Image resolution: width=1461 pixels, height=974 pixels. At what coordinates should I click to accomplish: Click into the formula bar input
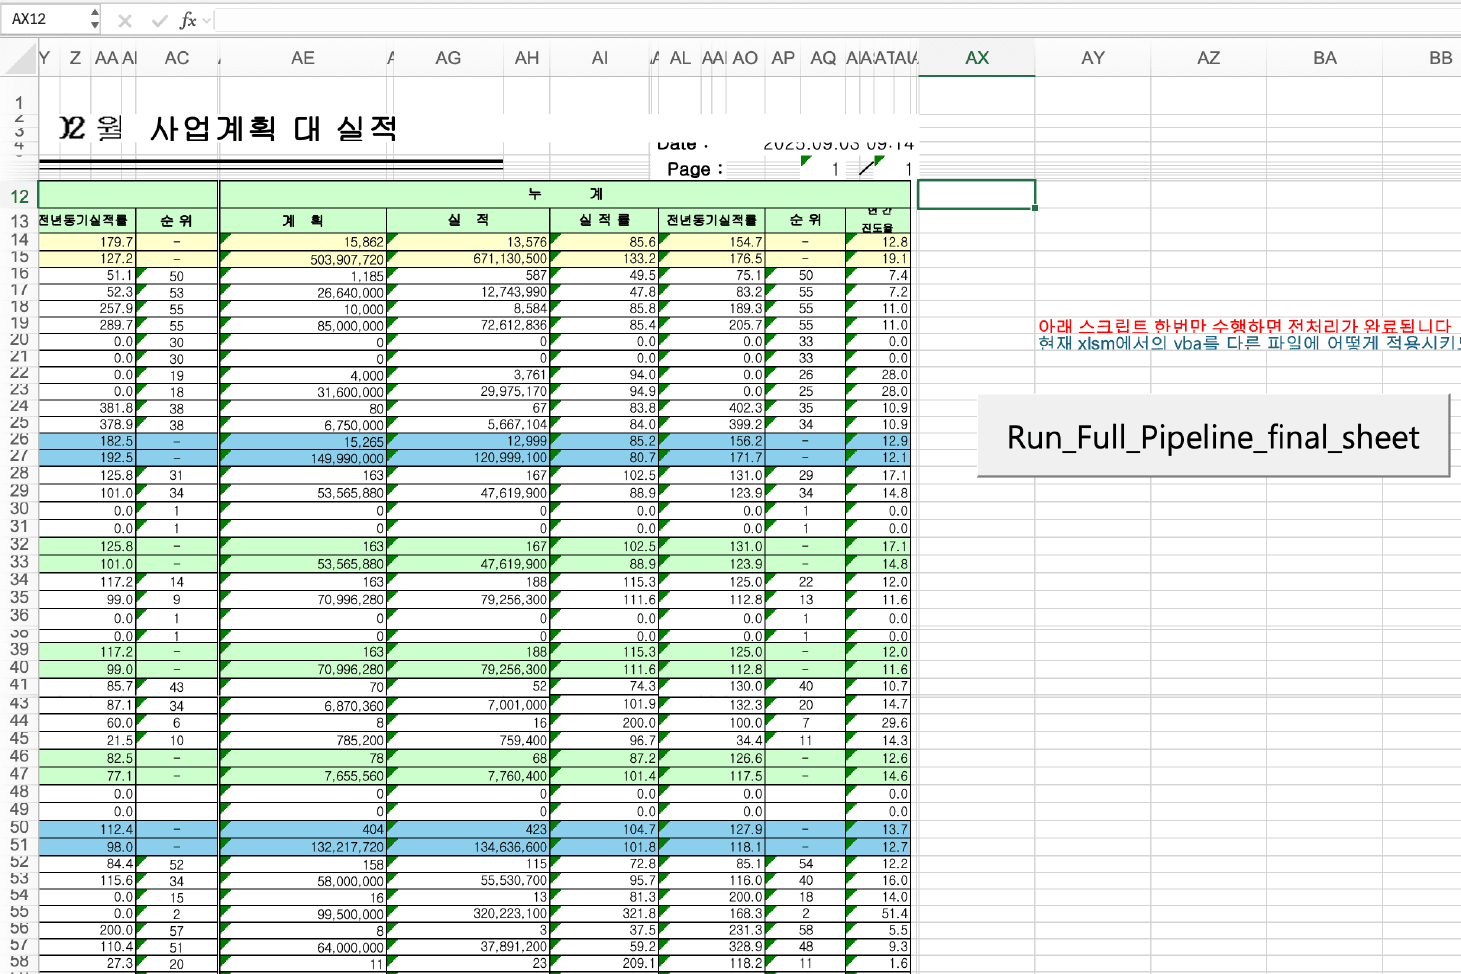tap(837, 20)
